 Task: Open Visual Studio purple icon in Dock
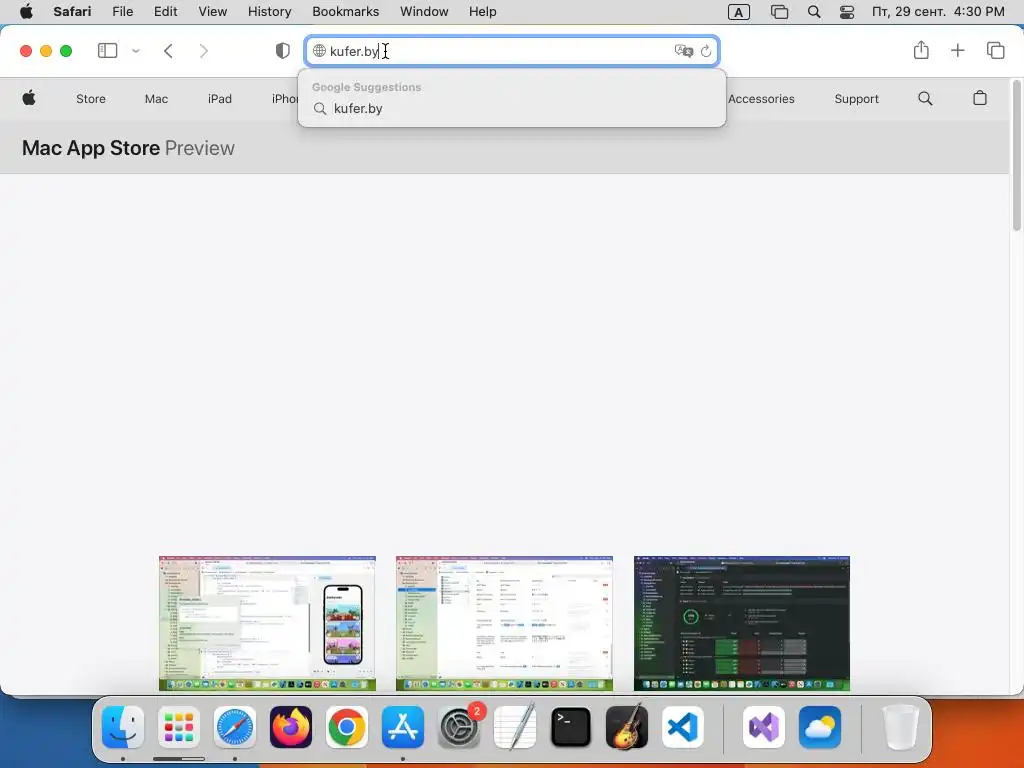pos(764,727)
